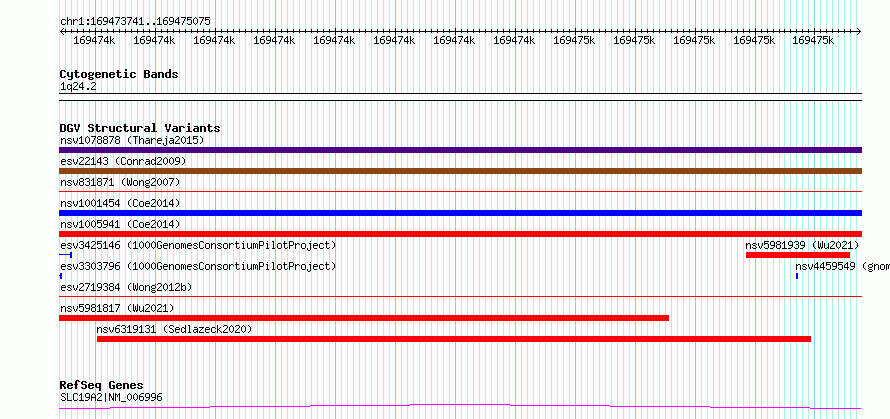Click the nsv5981817 (Wu2021) label
This screenshot has width=890, height=419.
pyautogui.click(x=117, y=308)
